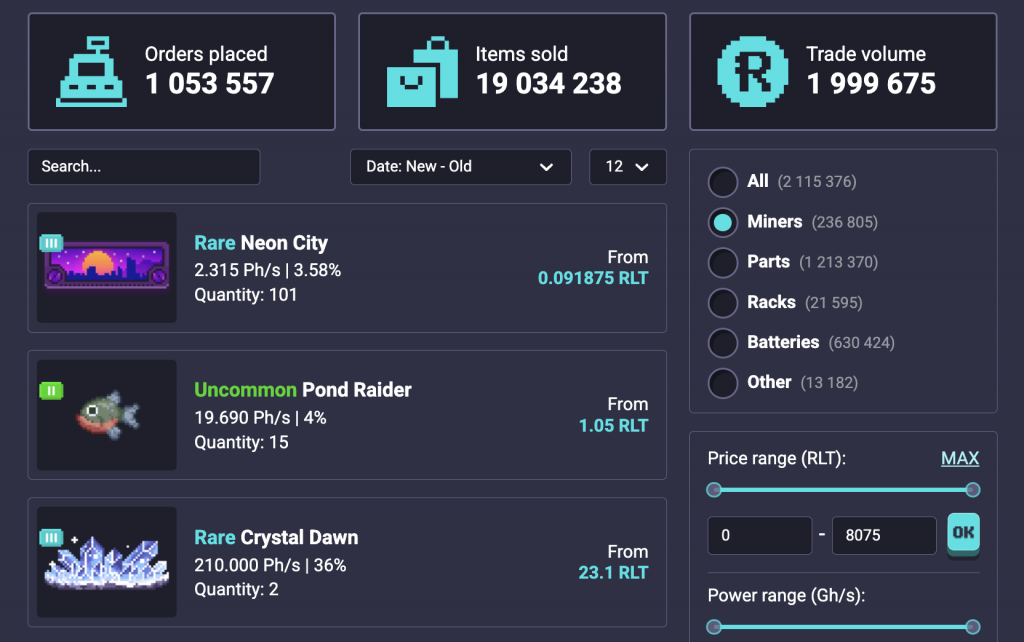Click the maximum price field showing 8075
This screenshot has height=642, width=1024.
pyautogui.click(x=884, y=536)
